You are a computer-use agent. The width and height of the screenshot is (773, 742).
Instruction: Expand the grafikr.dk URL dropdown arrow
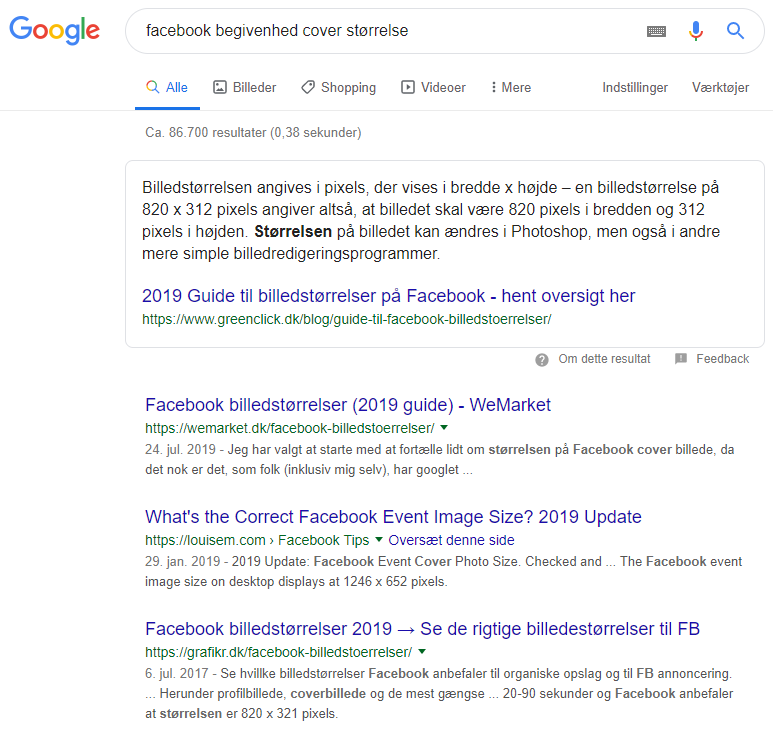422,652
